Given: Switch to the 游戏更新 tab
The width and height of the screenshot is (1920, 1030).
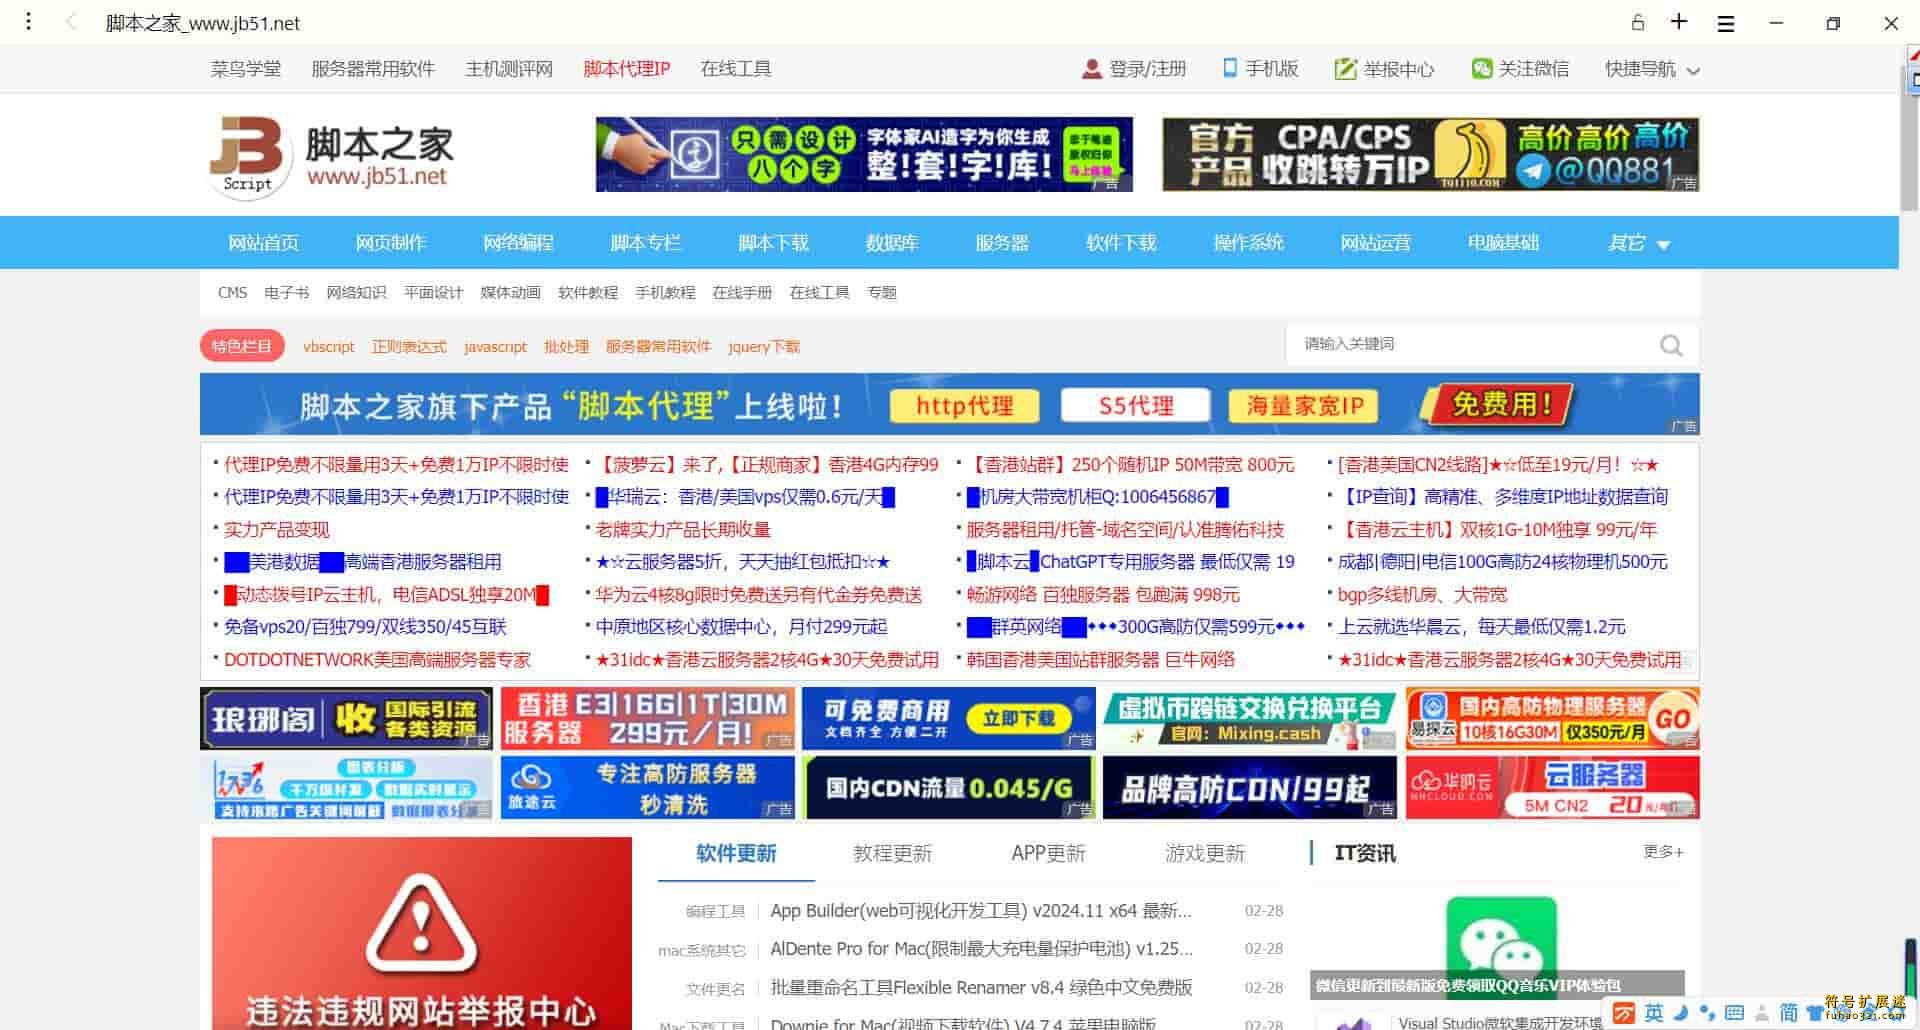Looking at the screenshot, I should point(1205,853).
